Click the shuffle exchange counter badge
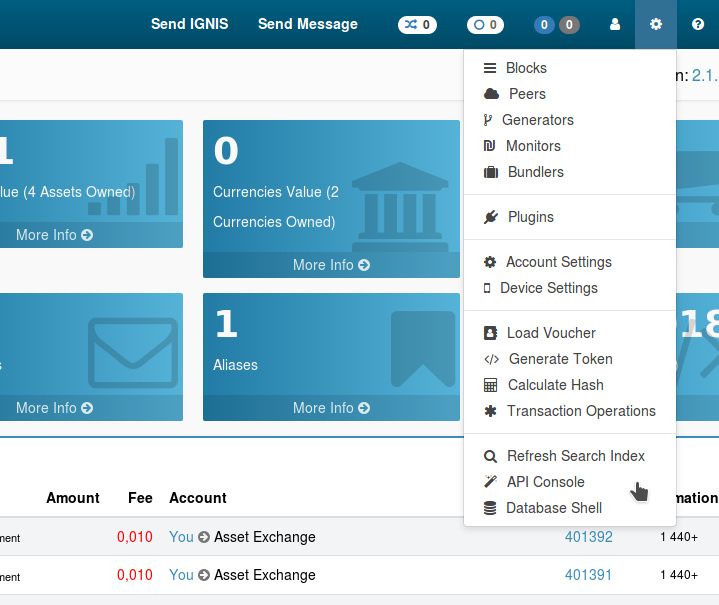Image resolution: width=719 pixels, height=605 pixels. [x=417, y=25]
